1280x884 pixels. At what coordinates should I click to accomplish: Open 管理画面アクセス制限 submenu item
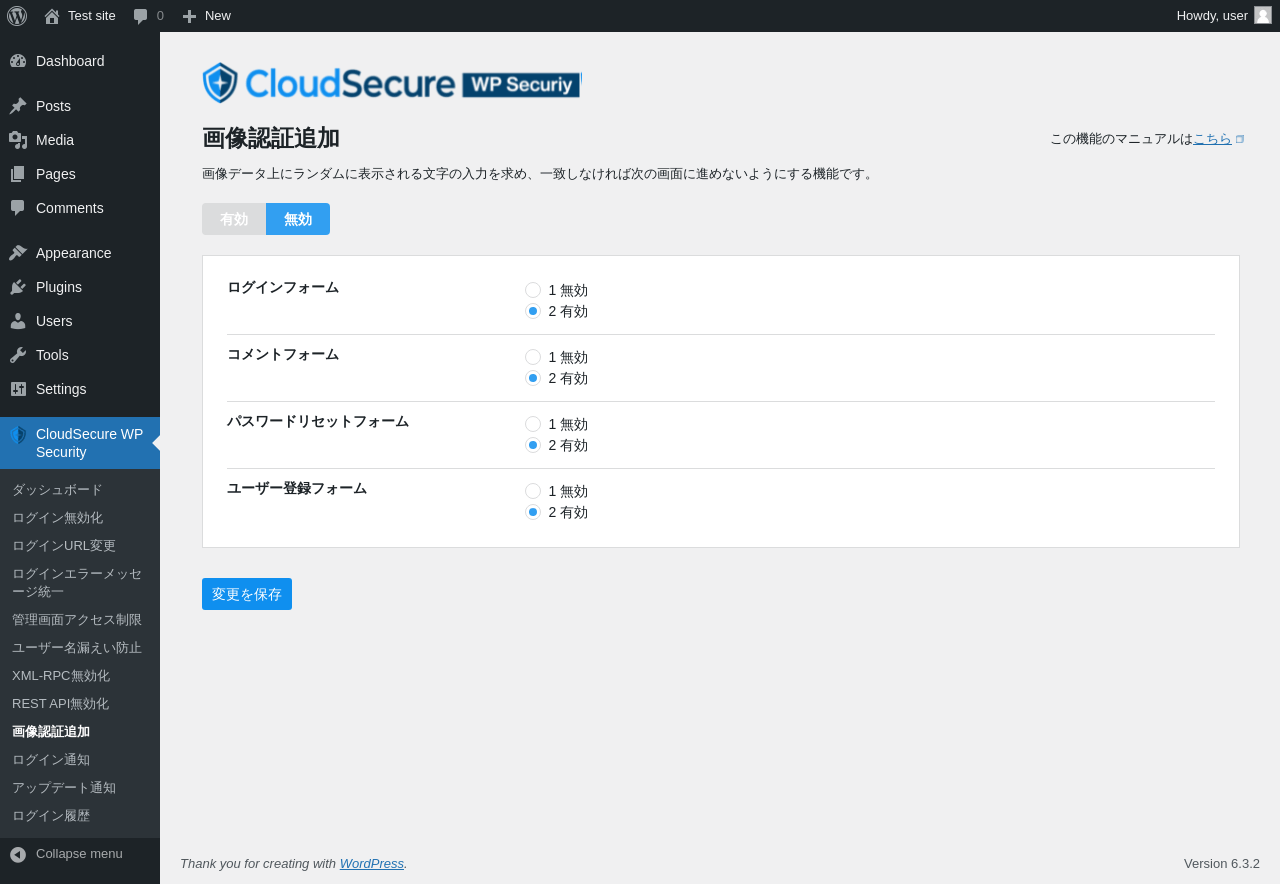80,620
